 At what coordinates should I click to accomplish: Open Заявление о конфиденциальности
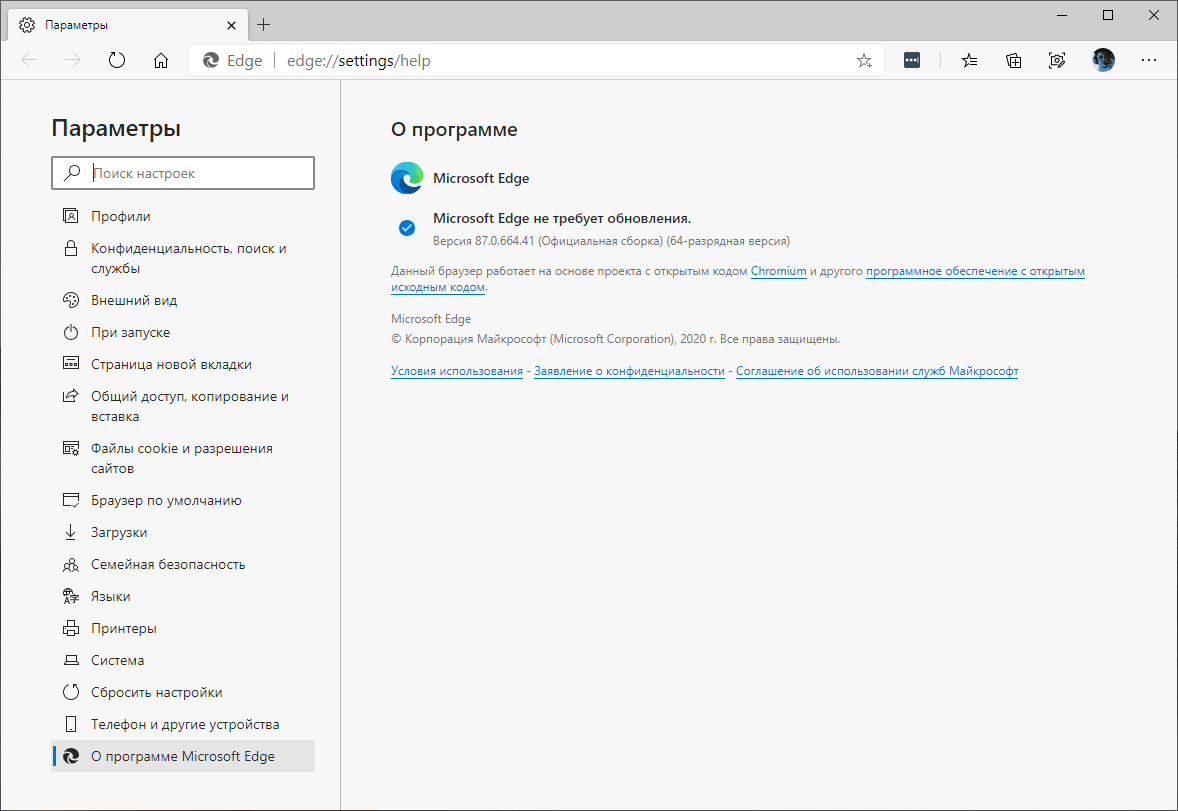629,370
